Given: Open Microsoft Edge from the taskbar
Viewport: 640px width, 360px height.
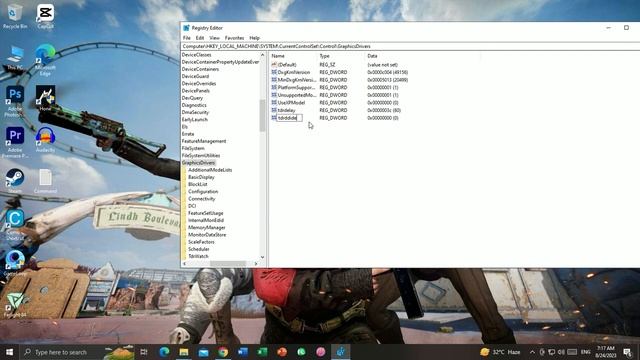Looking at the screenshot, I should [x=164, y=352].
